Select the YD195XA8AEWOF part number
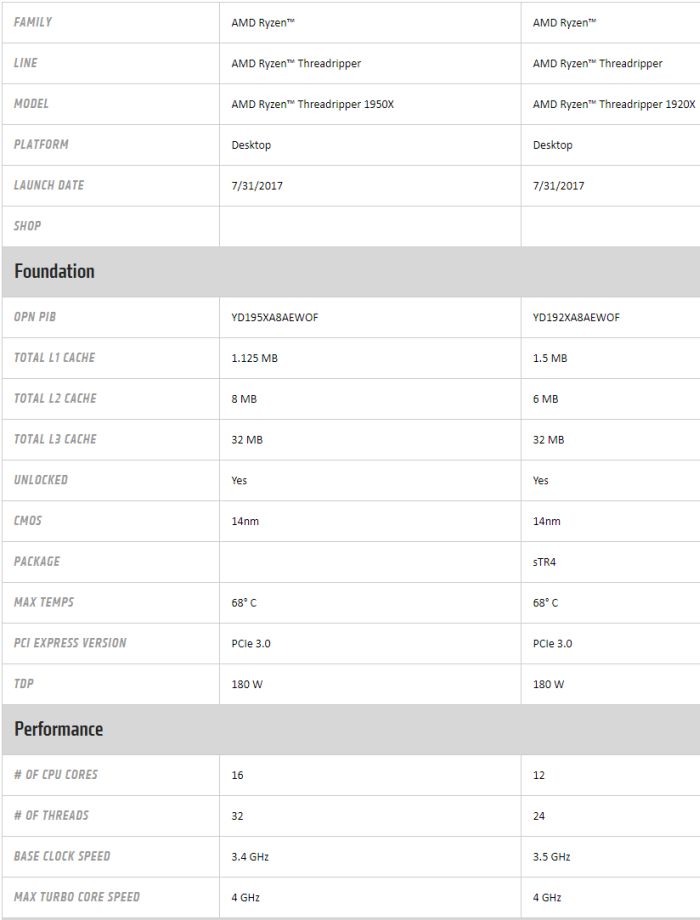This screenshot has width=700, height=920. [275, 317]
